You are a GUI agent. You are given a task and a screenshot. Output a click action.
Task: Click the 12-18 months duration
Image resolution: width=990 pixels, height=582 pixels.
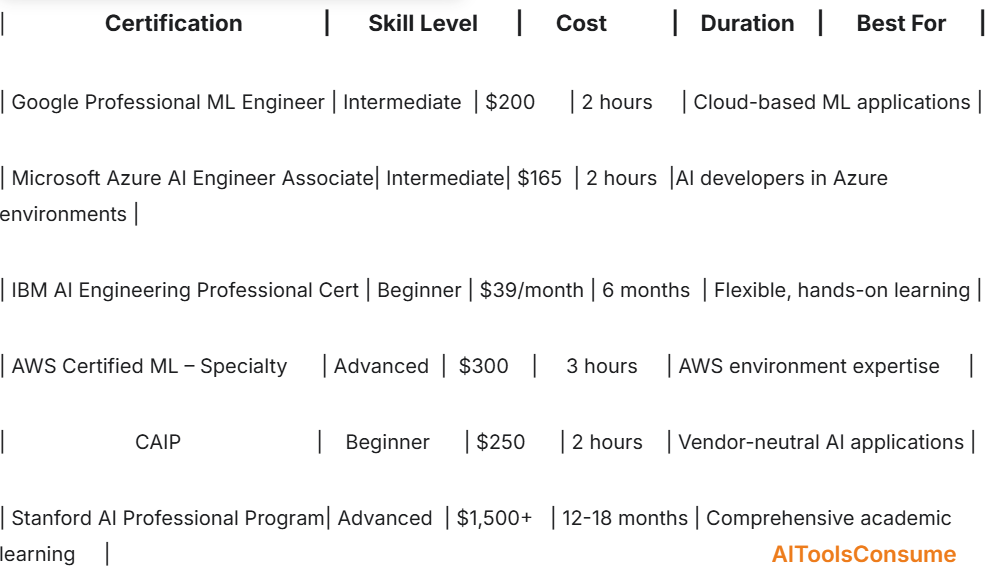[624, 518]
